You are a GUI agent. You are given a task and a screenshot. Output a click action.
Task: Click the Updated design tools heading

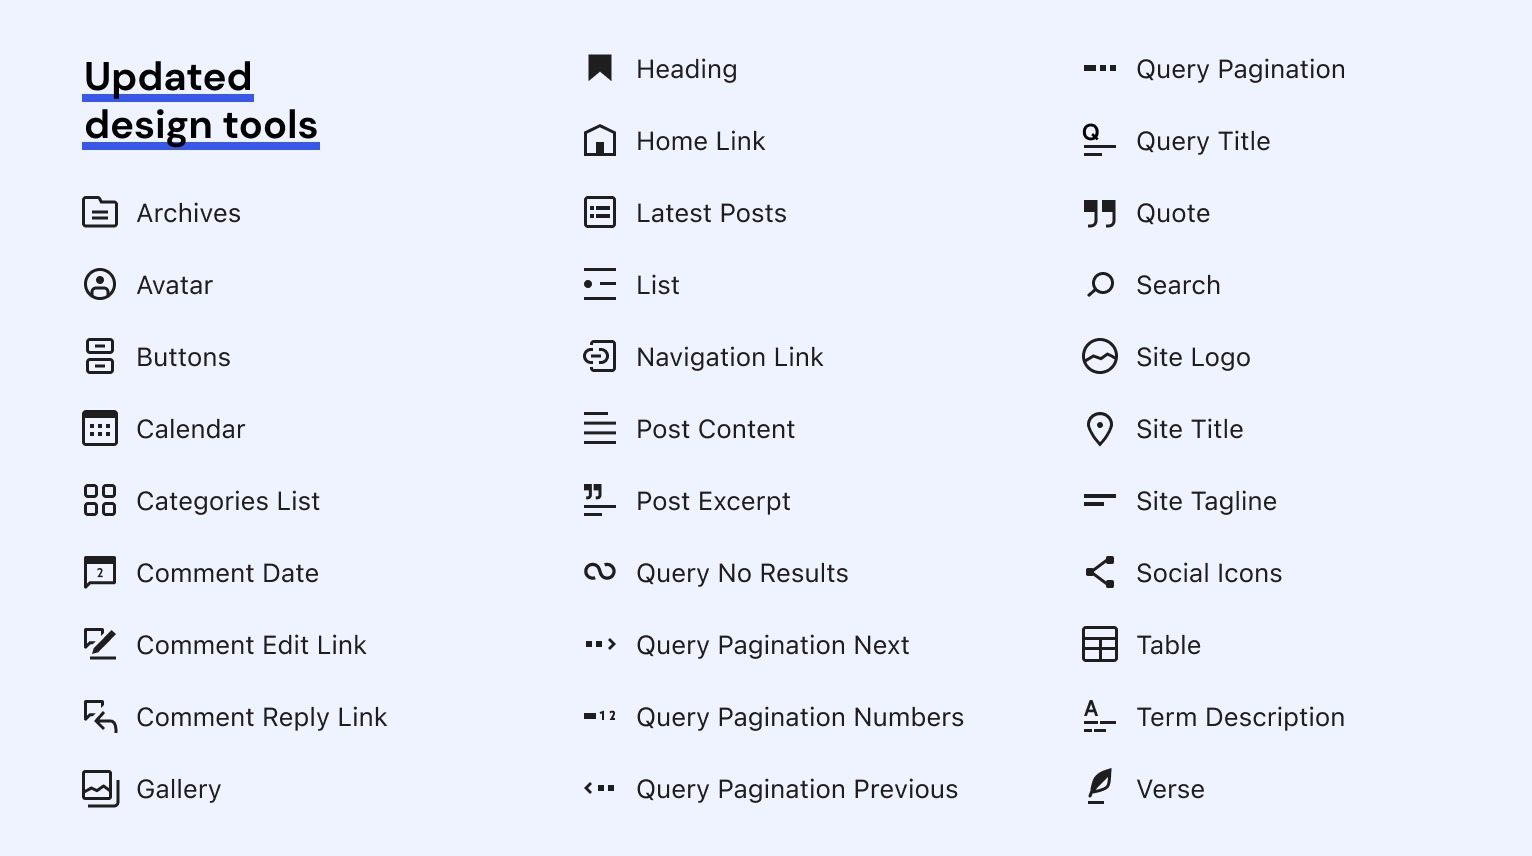click(200, 101)
